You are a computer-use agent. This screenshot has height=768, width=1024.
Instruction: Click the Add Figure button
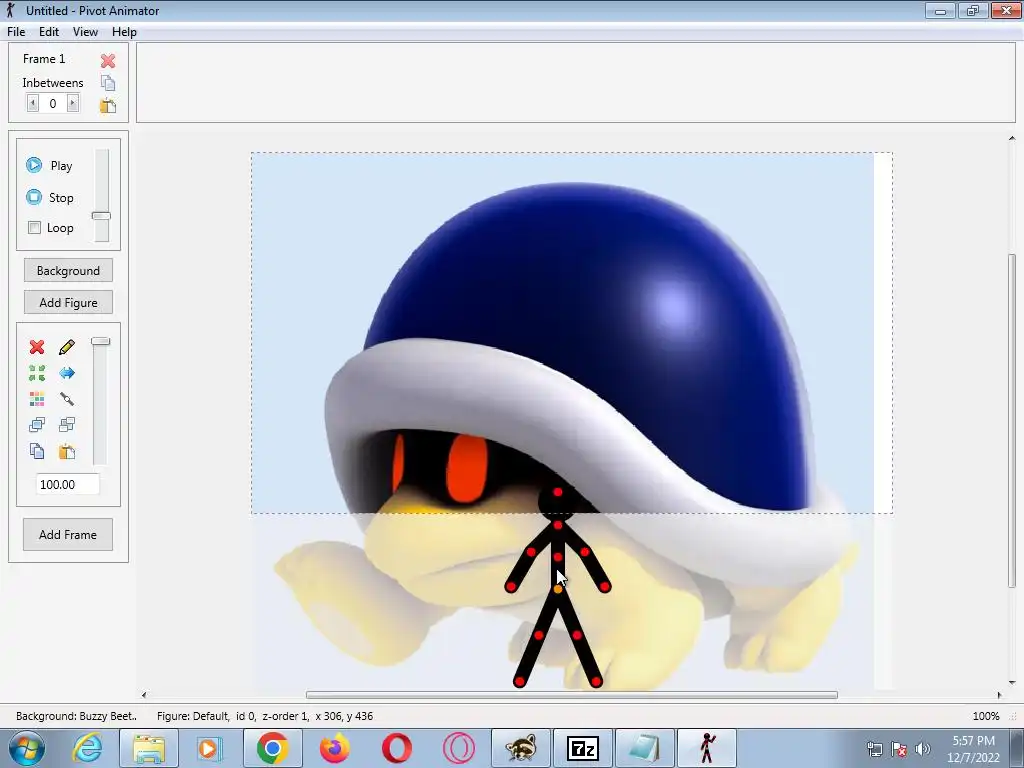pos(68,302)
